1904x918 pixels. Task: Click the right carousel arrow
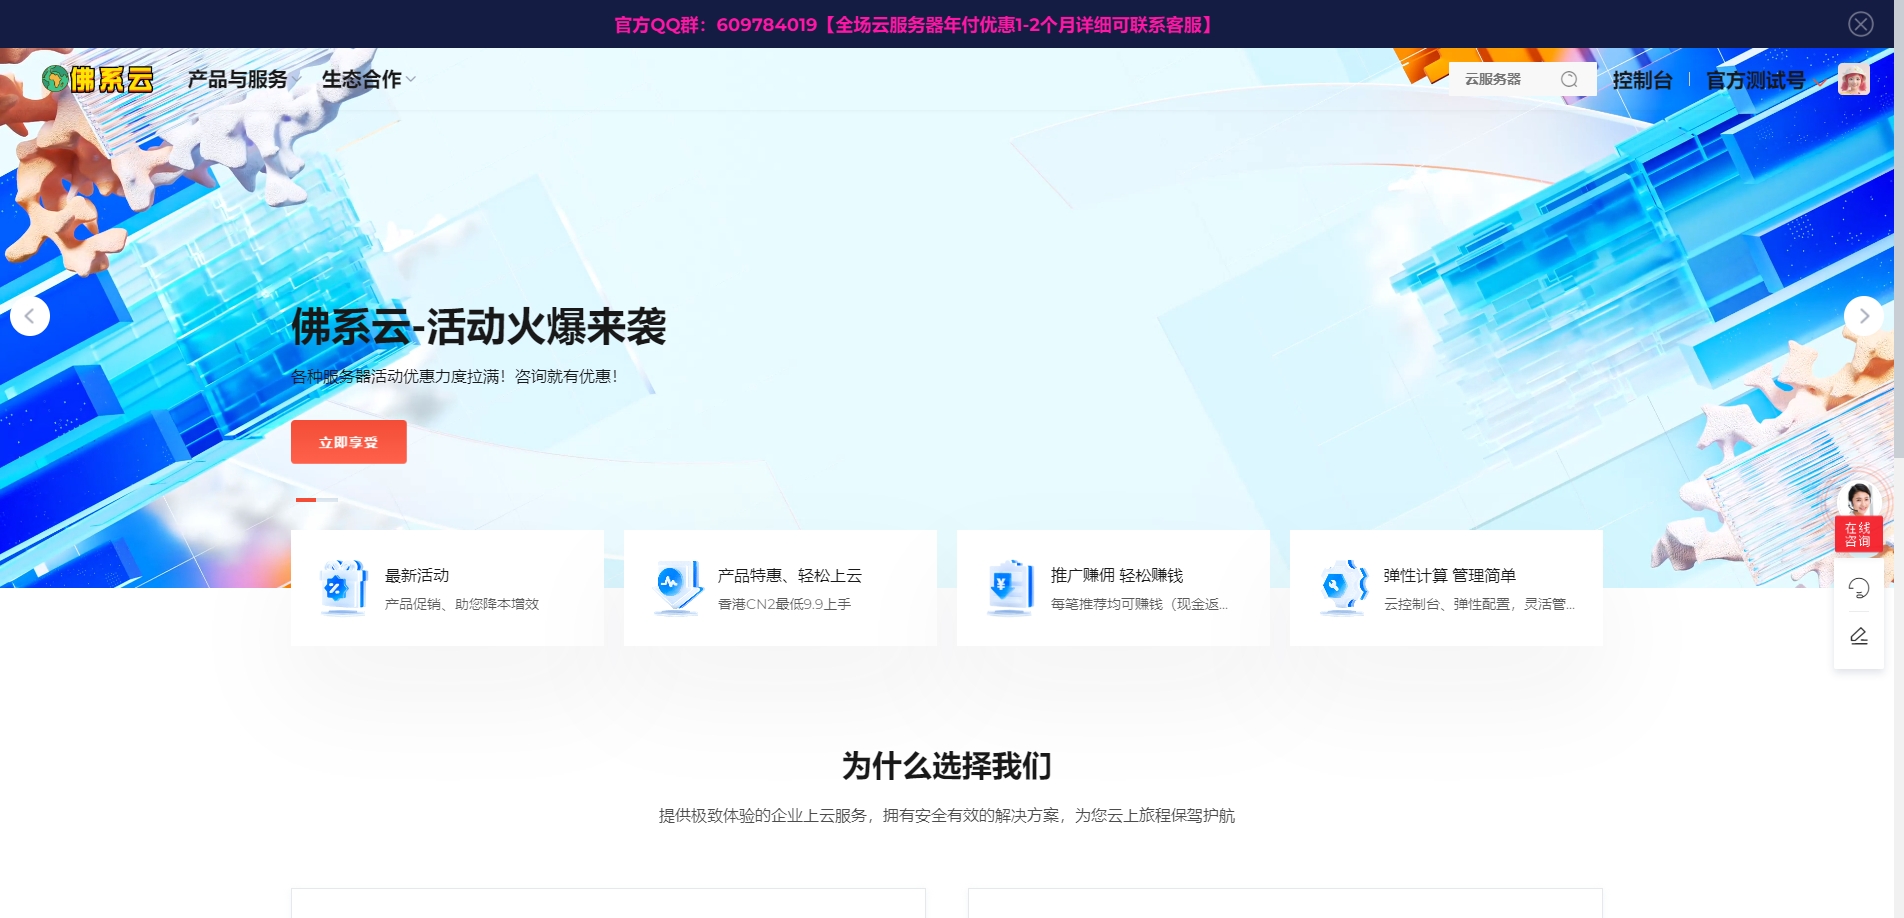click(1864, 316)
